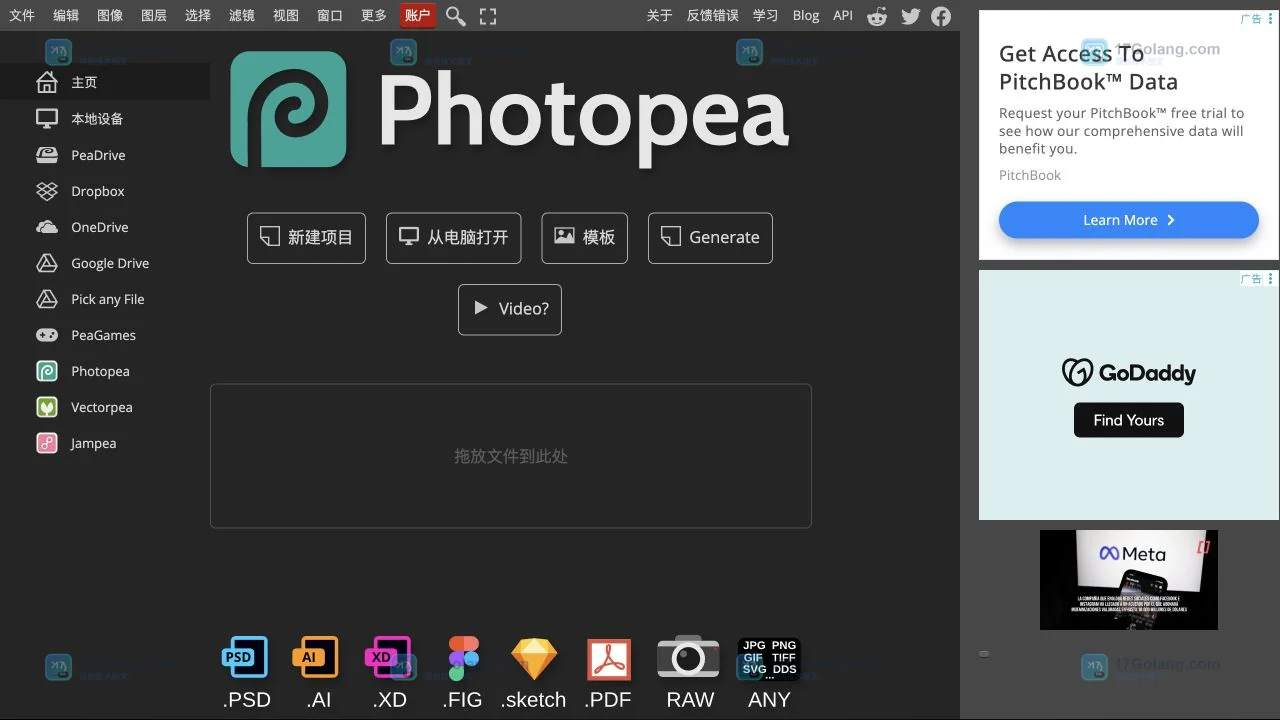Image resolution: width=1280 pixels, height=720 pixels.
Task: Open the 图像 menu
Action: [x=110, y=15]
